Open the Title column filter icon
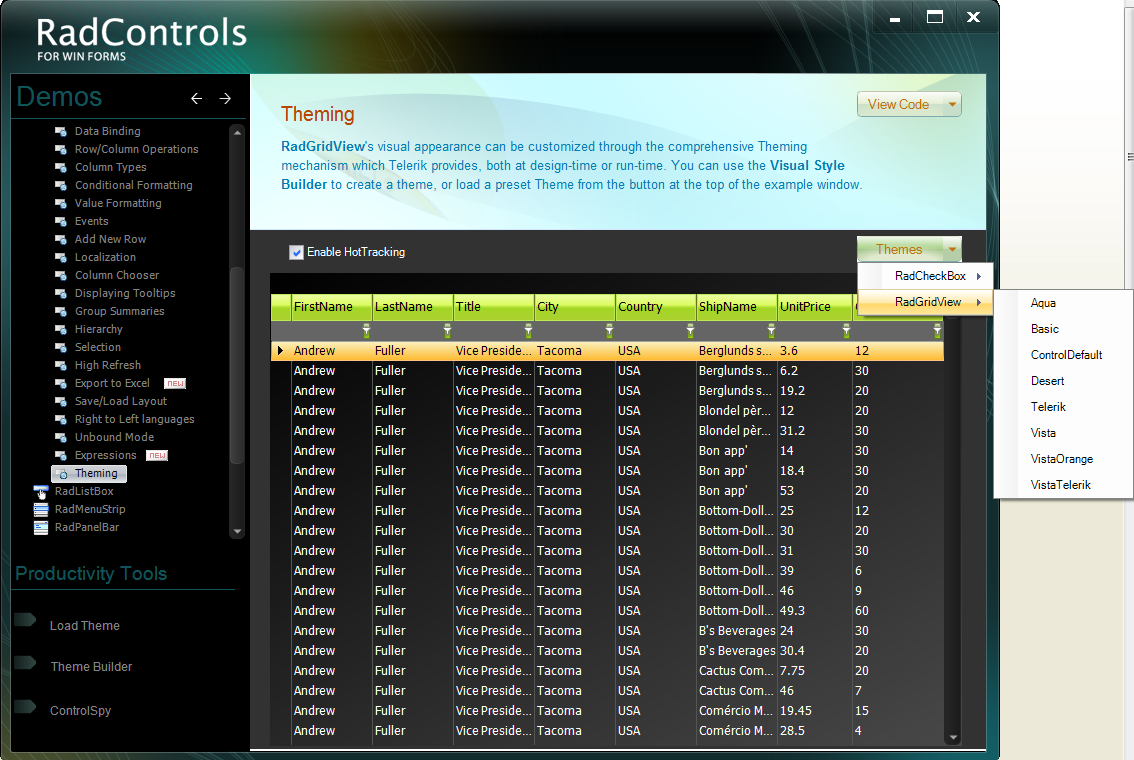Viewport: 1134px width, 760px height. tap(528, 331)
